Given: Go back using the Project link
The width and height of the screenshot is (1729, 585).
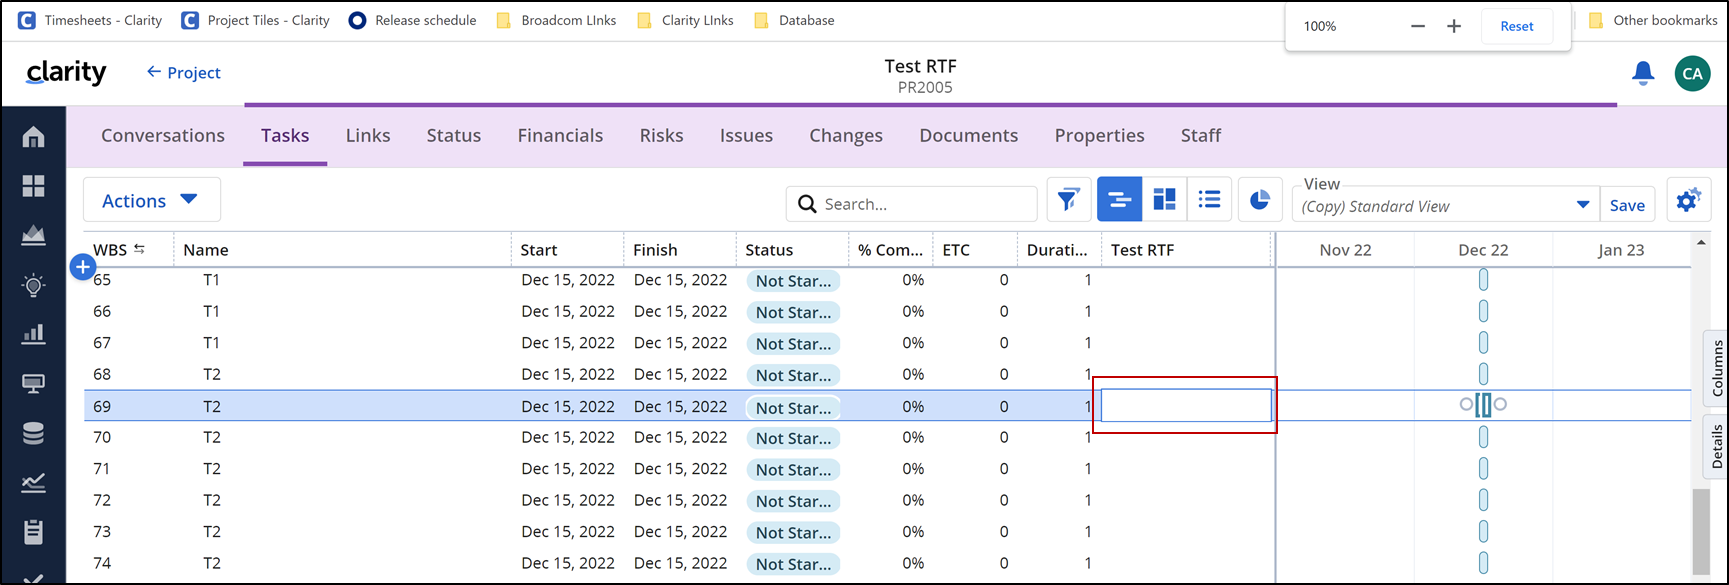Looking at the screenshot, I should click(x=183, y=72).
